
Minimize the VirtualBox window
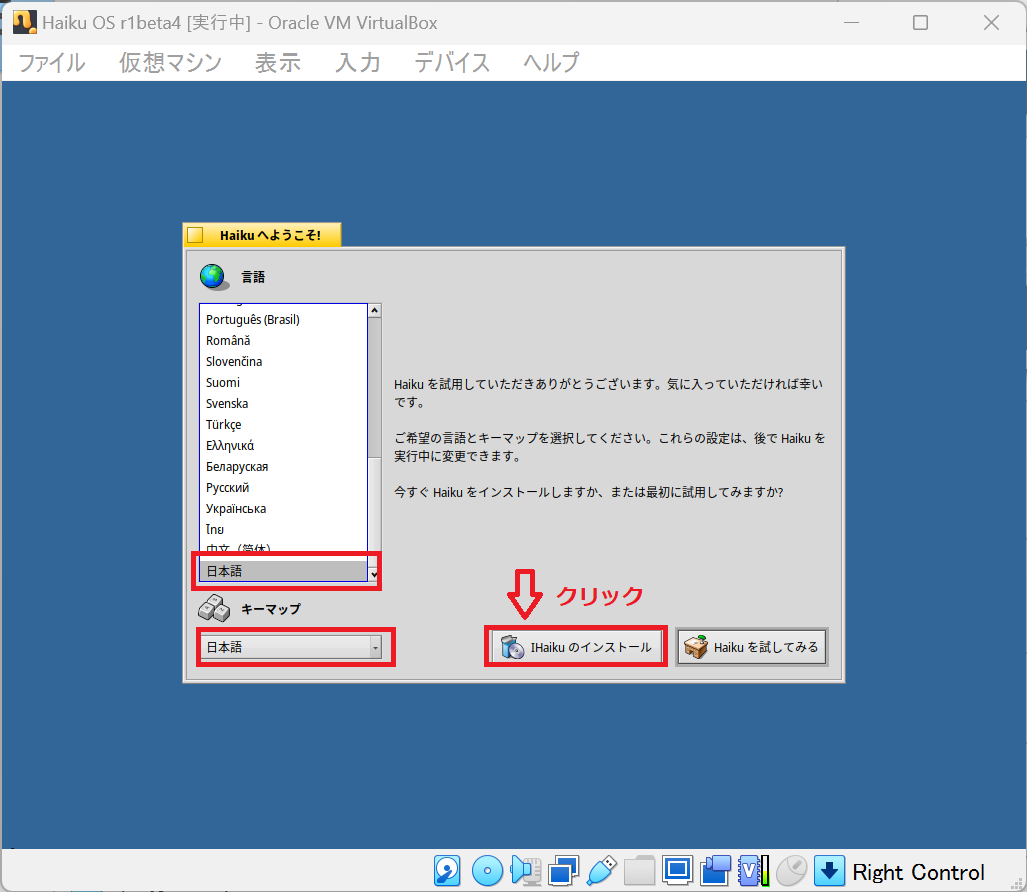pyautogui.click(x=851, y=23)
